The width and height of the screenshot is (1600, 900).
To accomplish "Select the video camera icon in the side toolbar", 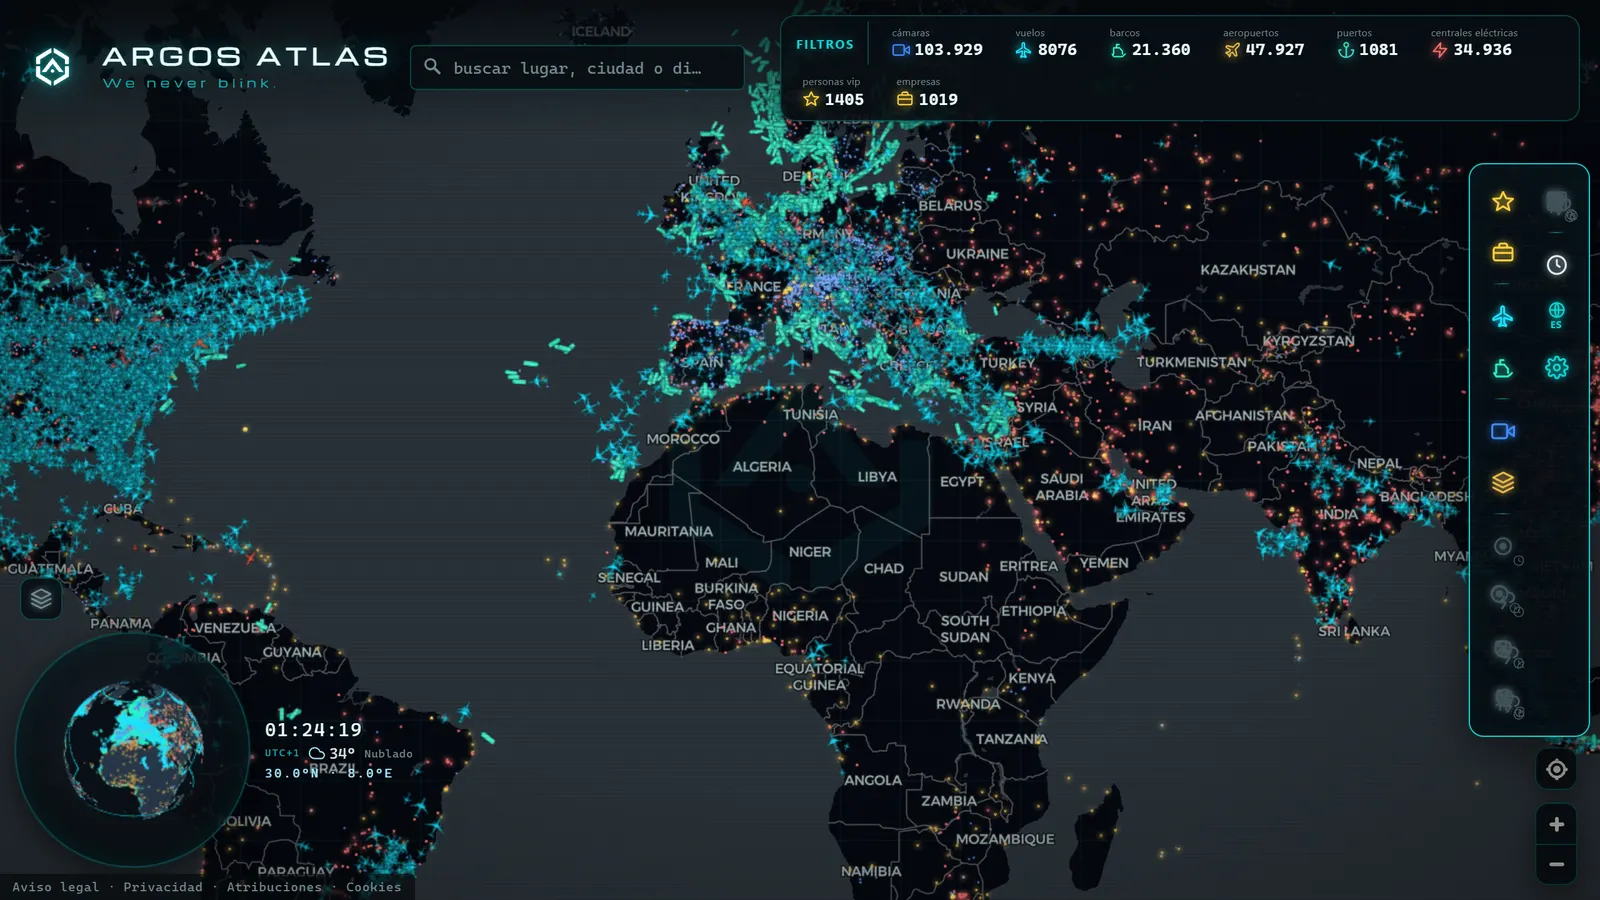I will click(1503, 431).
